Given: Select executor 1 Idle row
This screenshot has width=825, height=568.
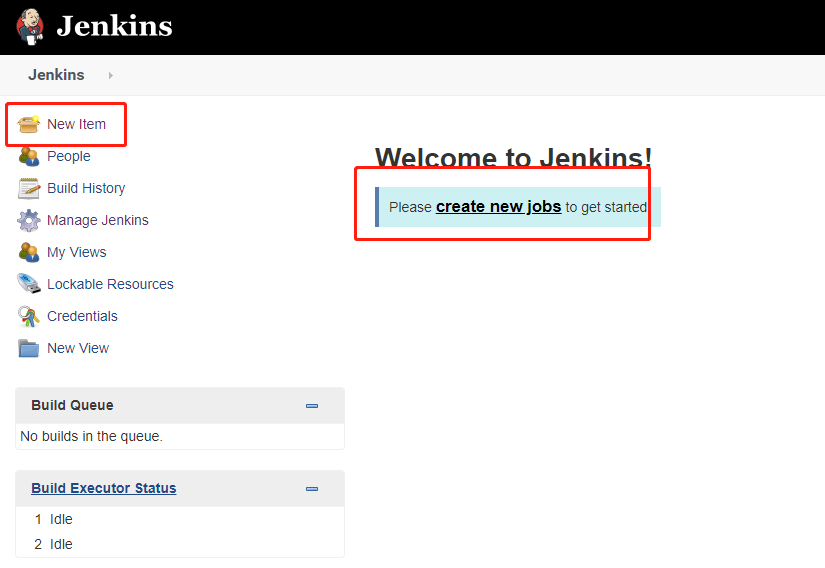Looking at the screenshot, I should [180, 519].
